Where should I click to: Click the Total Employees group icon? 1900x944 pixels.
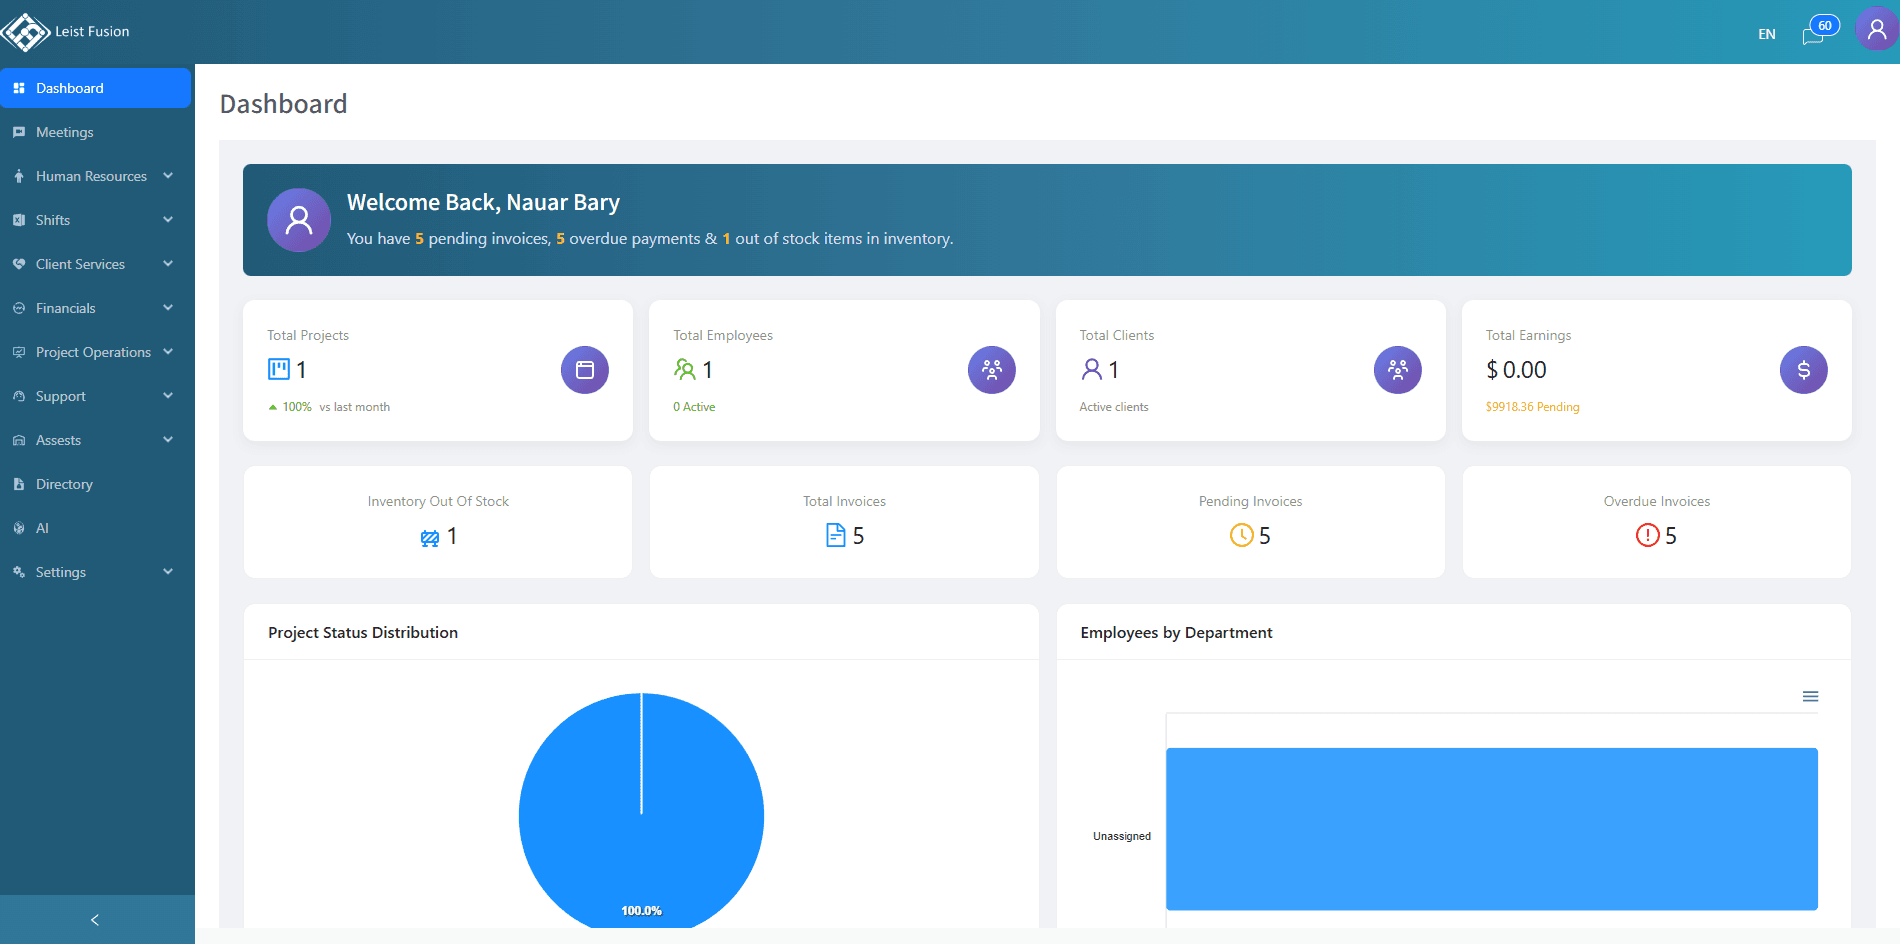point(991,370)
